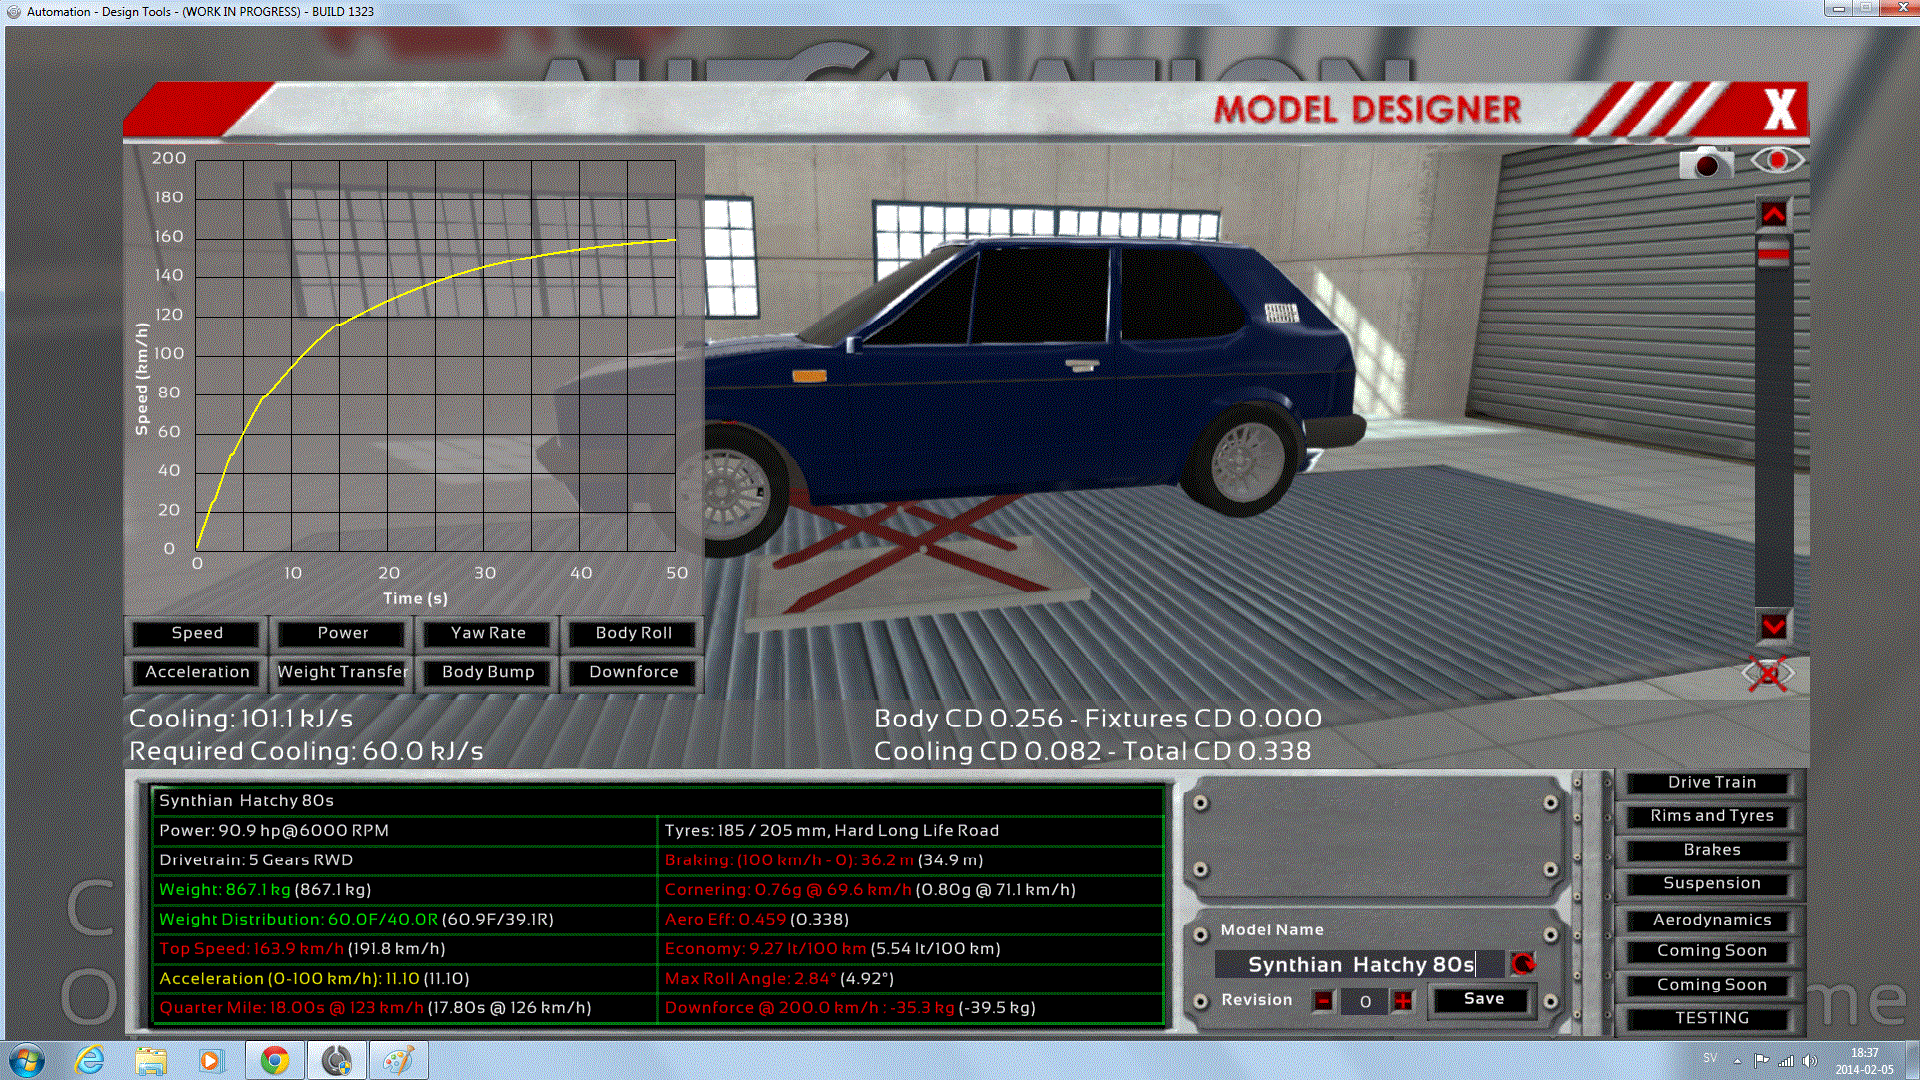Image resolution: width=1920 pixels, height=1080 pixels.
Task: Open the Drive Train section
Action: pos(1711,782)
